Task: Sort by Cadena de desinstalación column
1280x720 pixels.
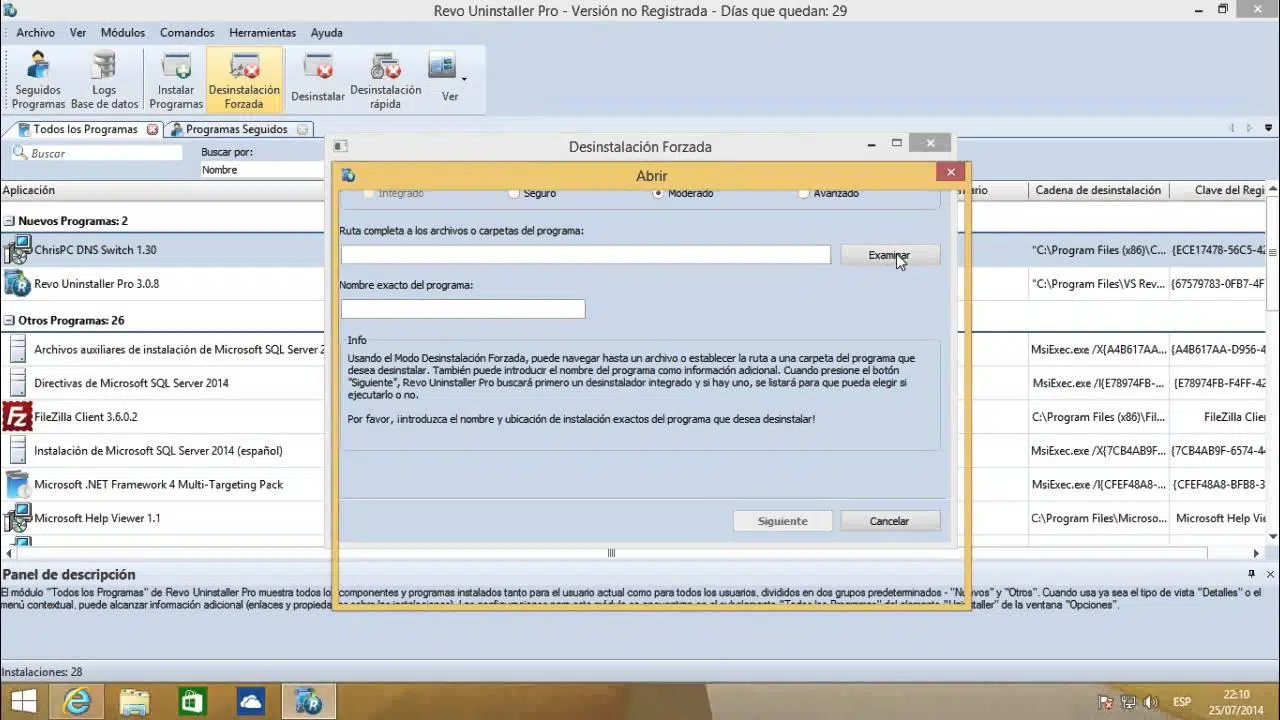Action: pos(1098,190)
